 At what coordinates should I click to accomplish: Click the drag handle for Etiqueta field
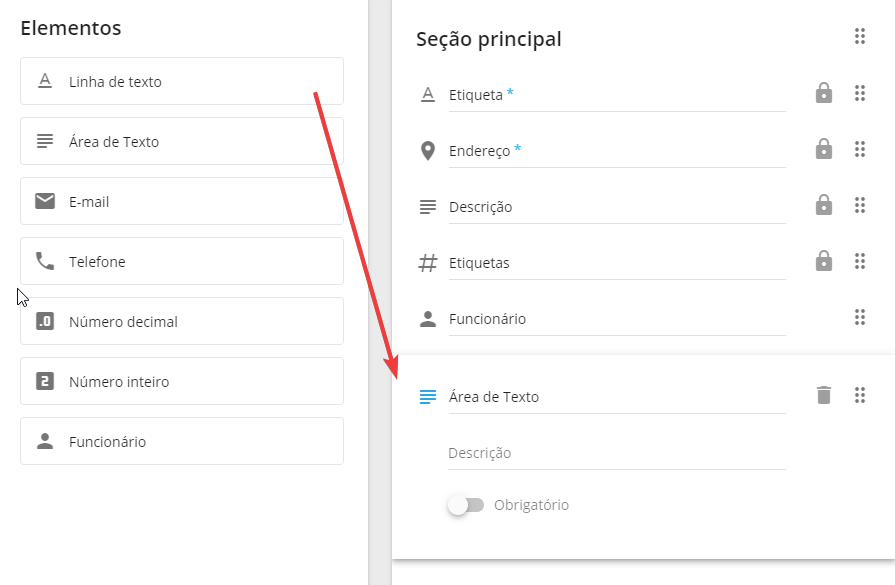(x=859, y=94)
